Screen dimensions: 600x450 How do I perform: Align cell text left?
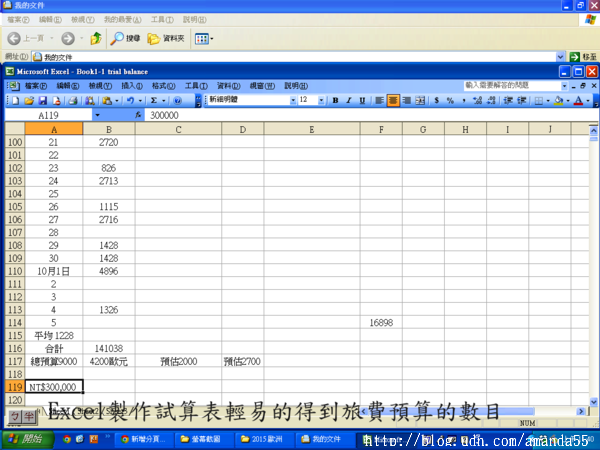tap(379, 101)
